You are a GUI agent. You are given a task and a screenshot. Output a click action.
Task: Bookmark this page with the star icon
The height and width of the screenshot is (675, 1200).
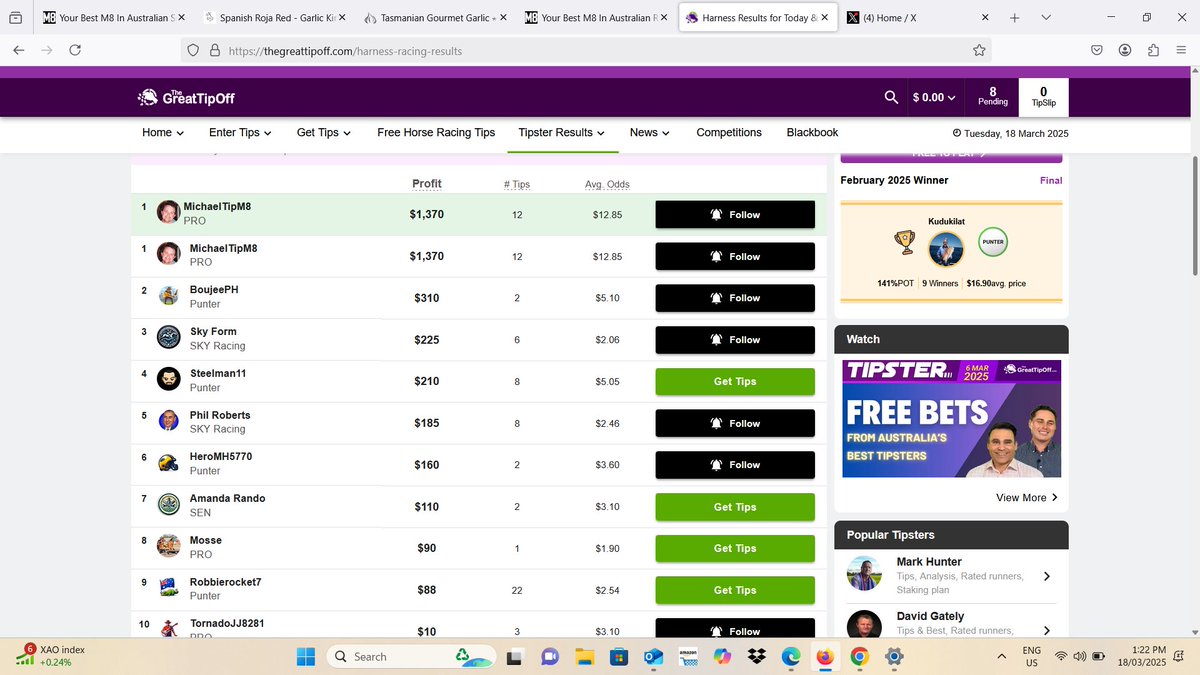tap(979, 50)
